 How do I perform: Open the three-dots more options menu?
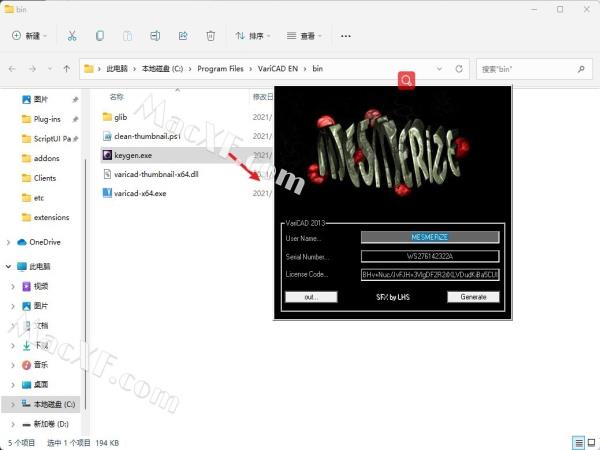346,36
